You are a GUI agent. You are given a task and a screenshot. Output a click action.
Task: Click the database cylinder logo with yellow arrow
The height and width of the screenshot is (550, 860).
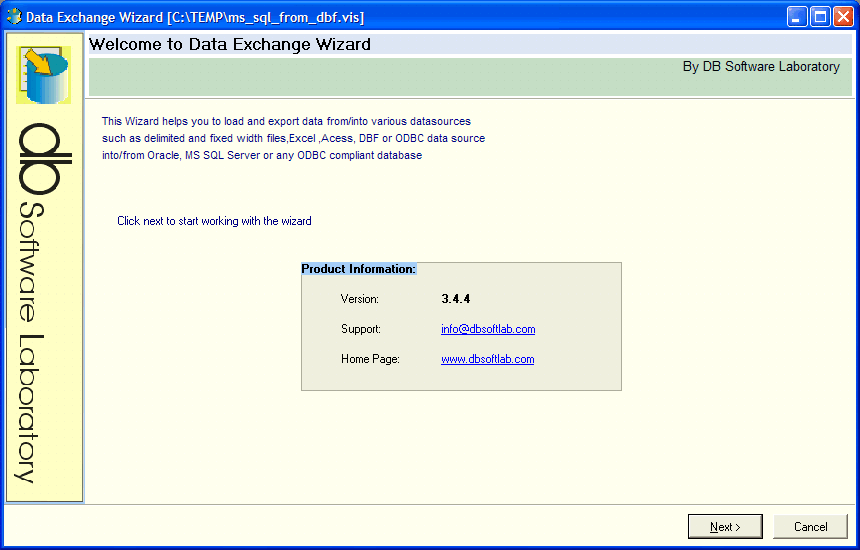pyautogui.click(x=43, y=75)
